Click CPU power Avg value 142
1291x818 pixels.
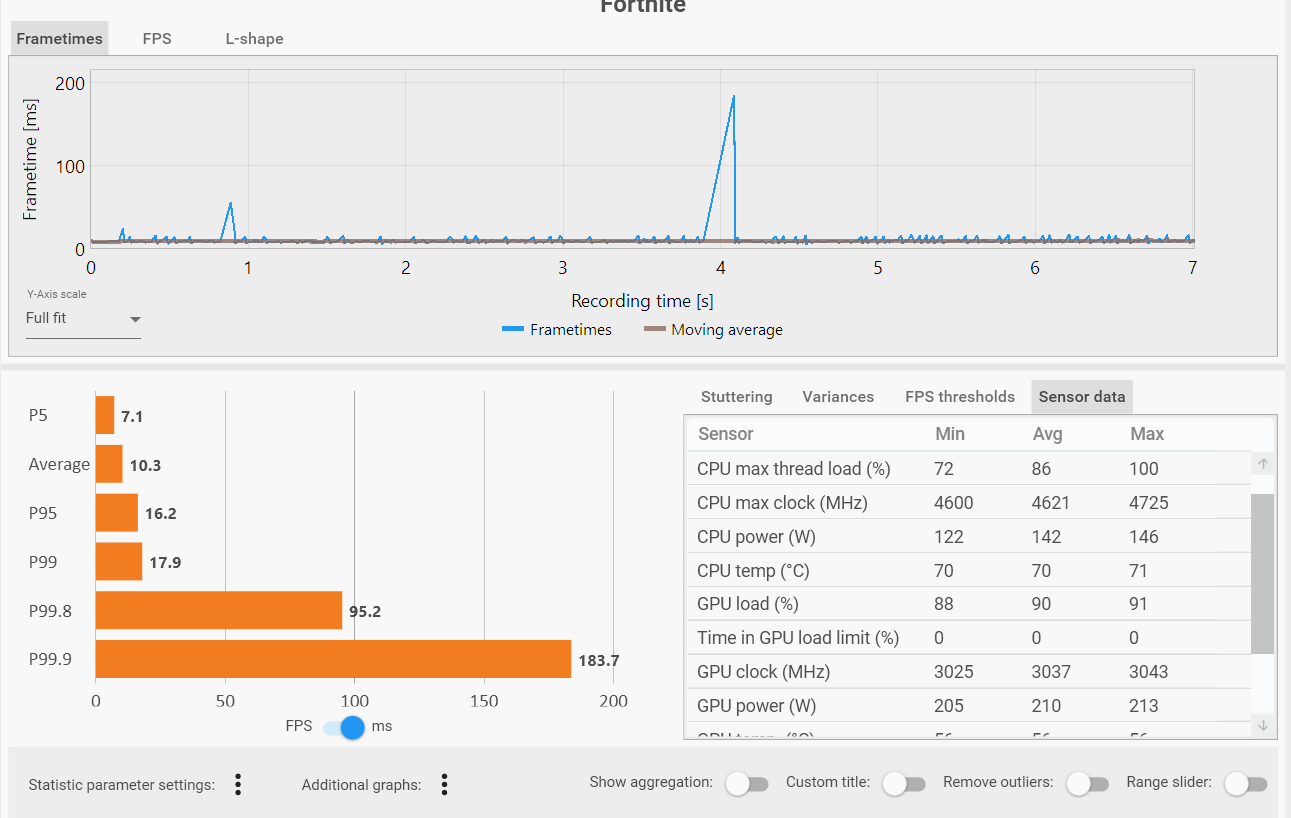tap(1047, 537)
